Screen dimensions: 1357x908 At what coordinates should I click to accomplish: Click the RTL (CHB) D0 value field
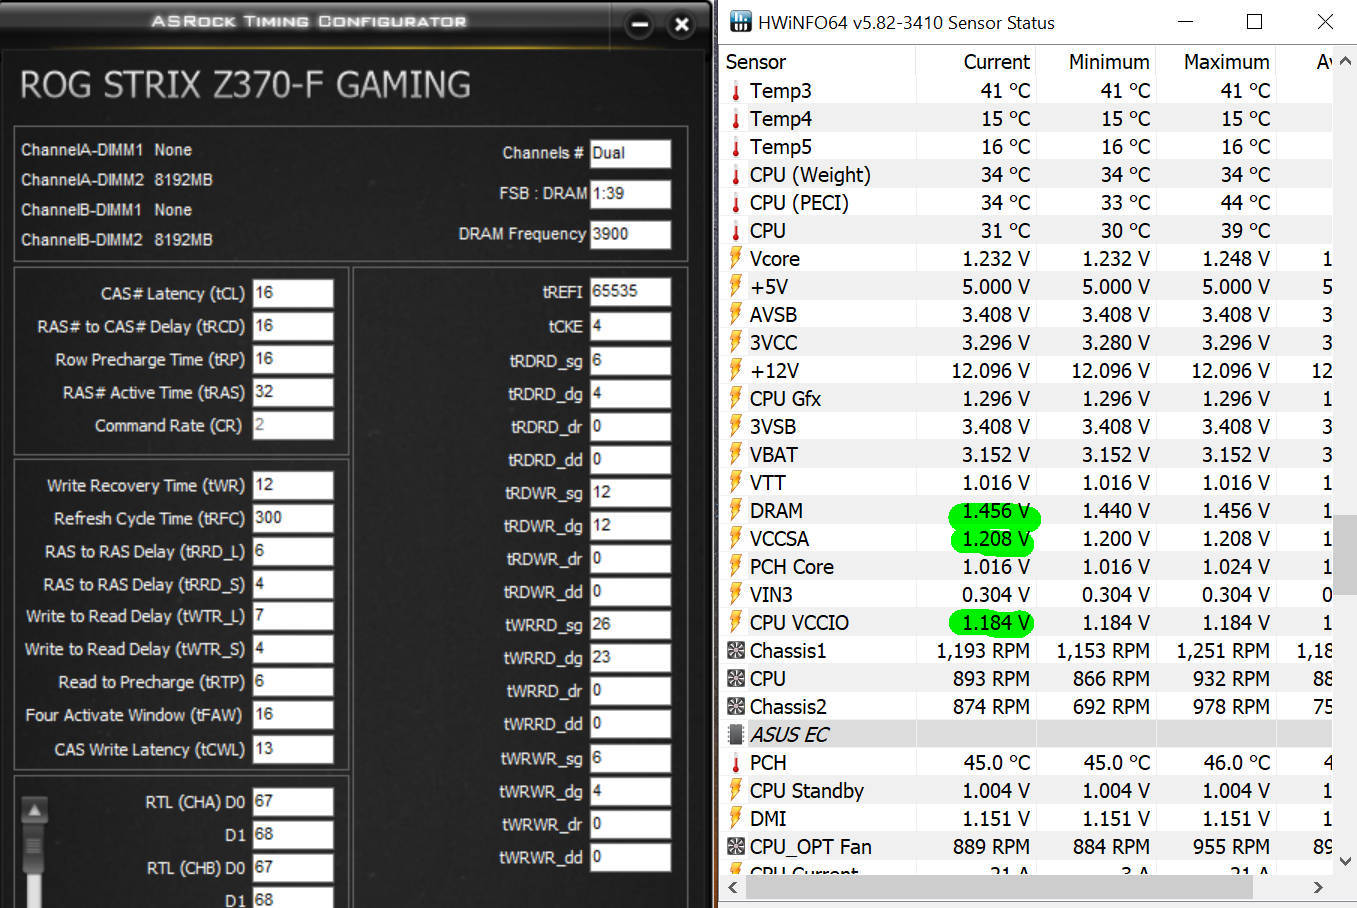(292, 867)
